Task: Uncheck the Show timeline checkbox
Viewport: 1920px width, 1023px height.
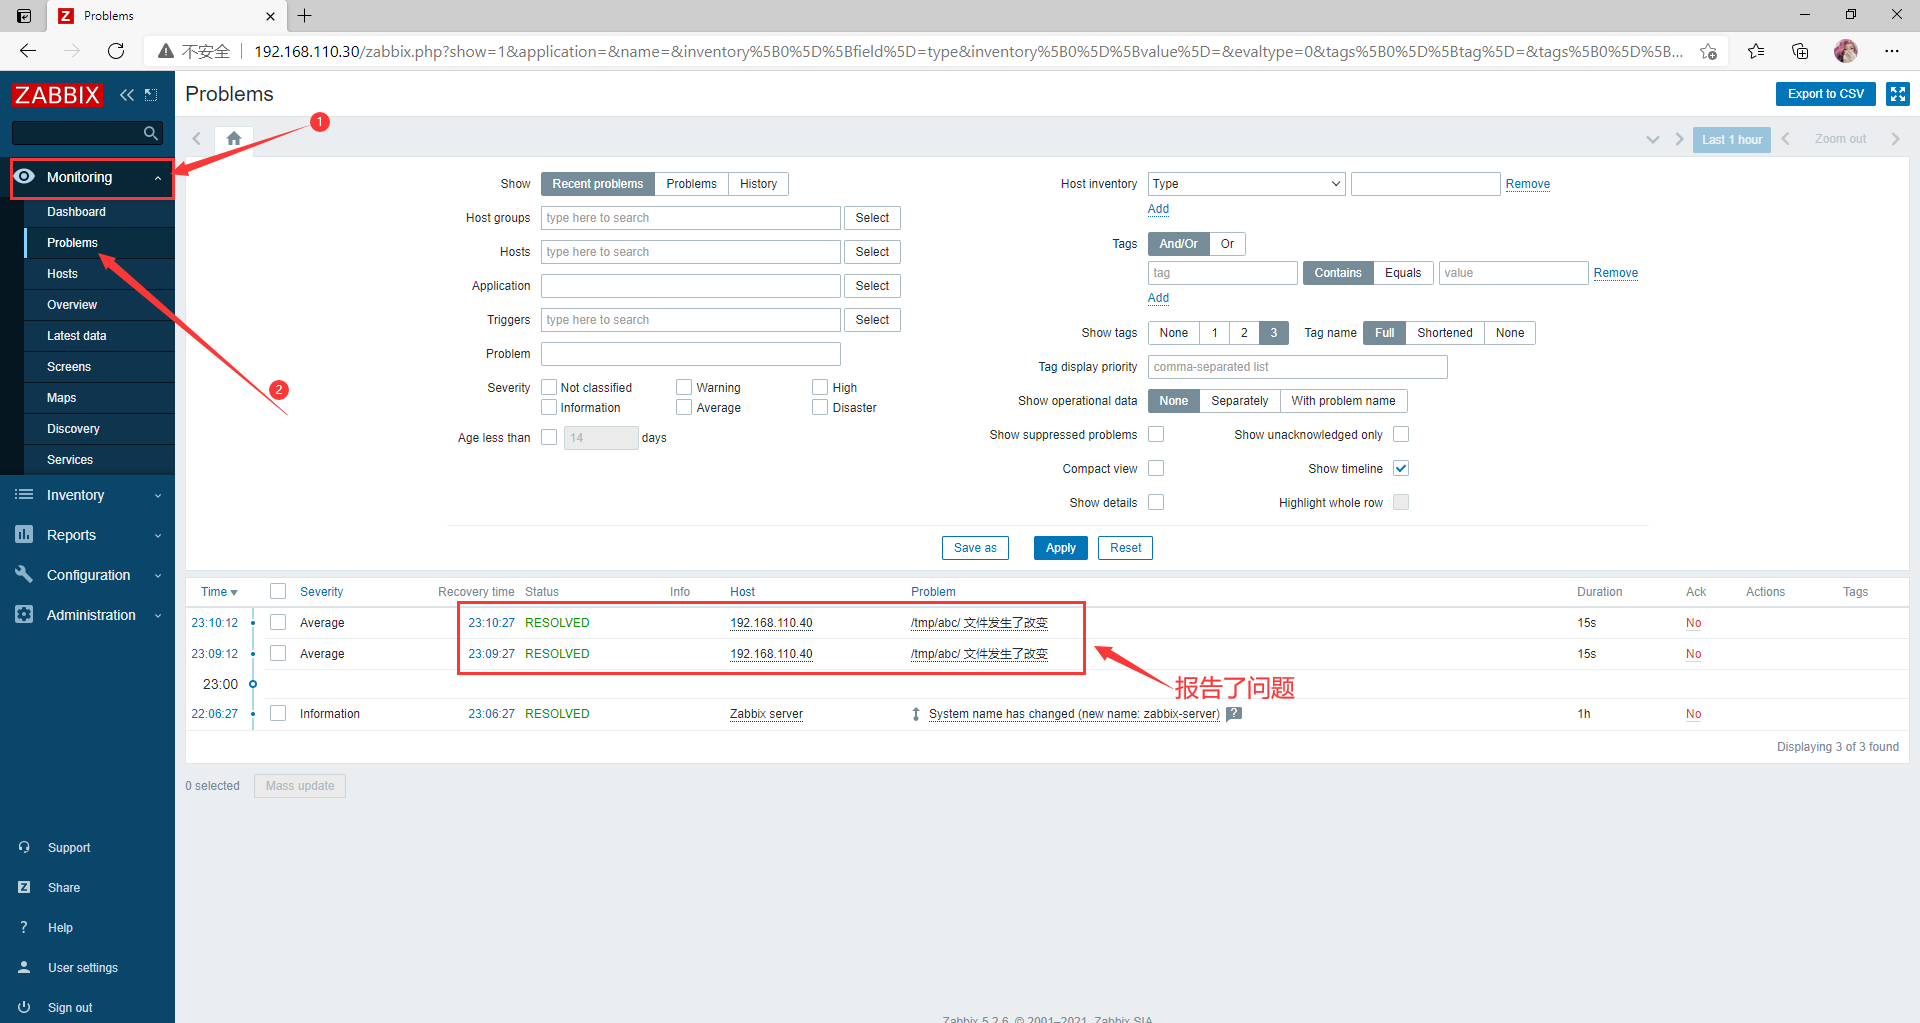Action: point(1401,468)
